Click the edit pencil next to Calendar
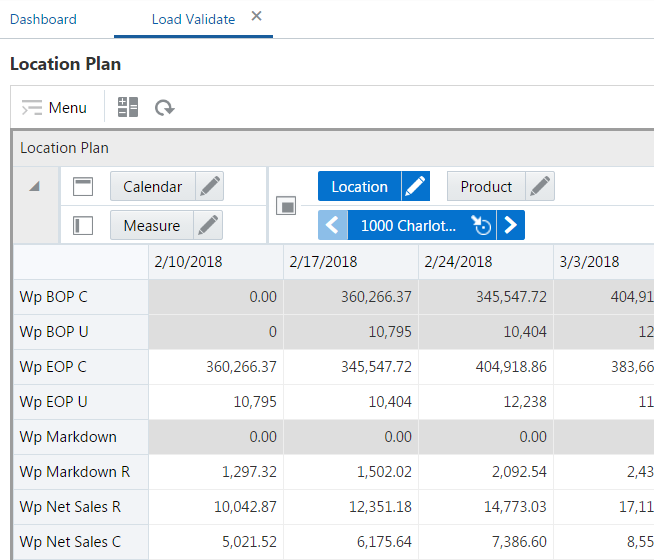The width and height of the screenshot is (654, 560). pos(209,187)
